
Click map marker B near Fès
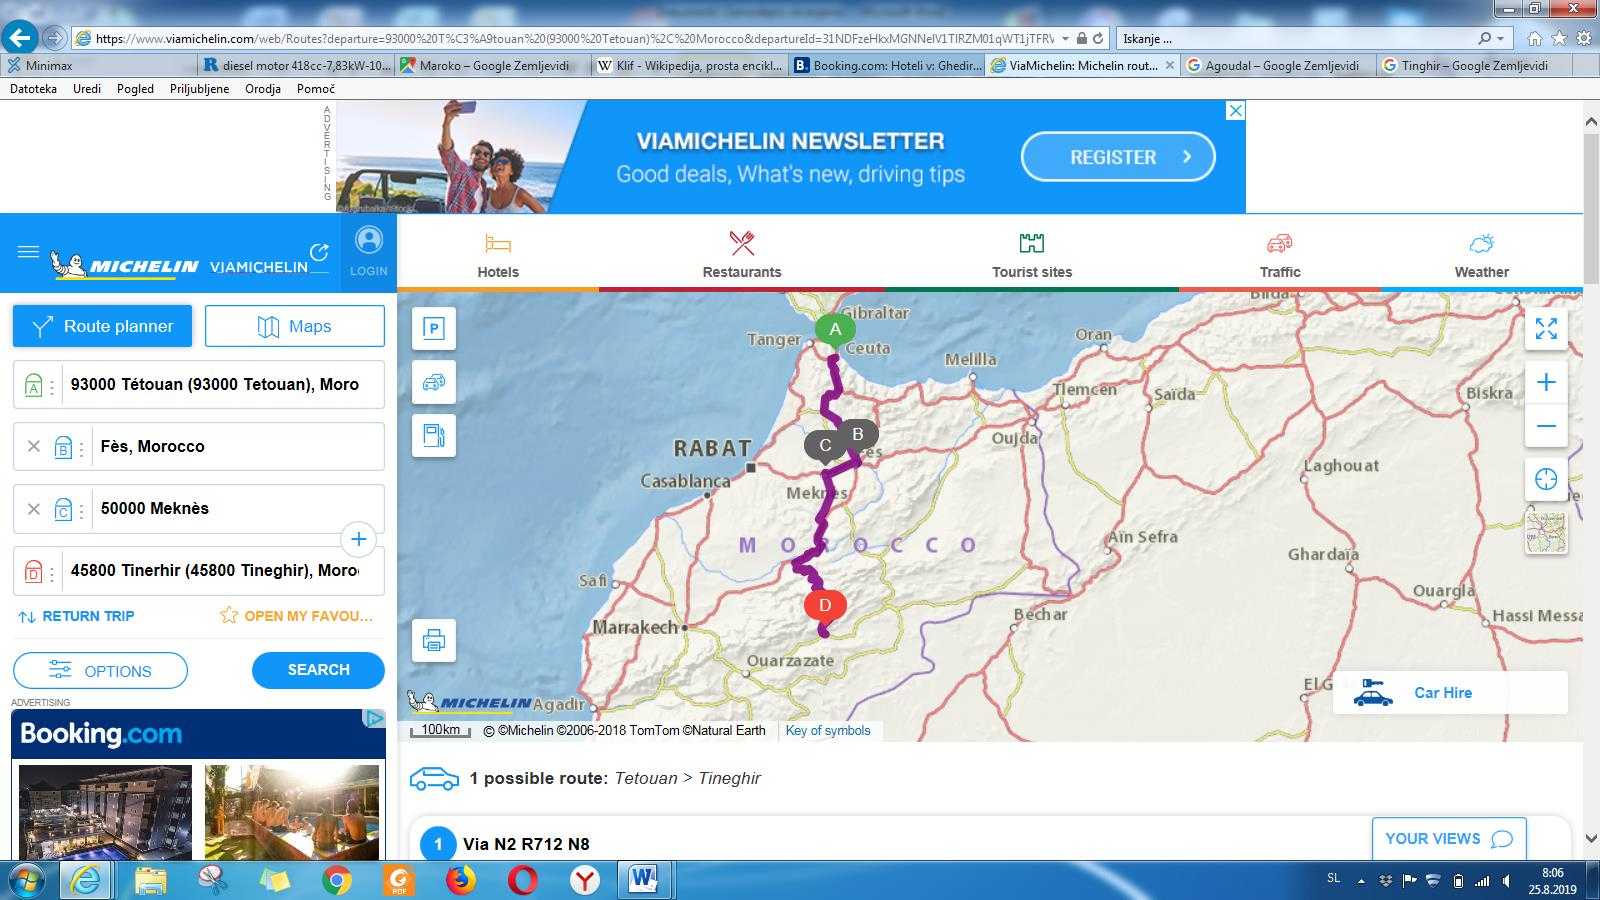[x=858, y=435]
